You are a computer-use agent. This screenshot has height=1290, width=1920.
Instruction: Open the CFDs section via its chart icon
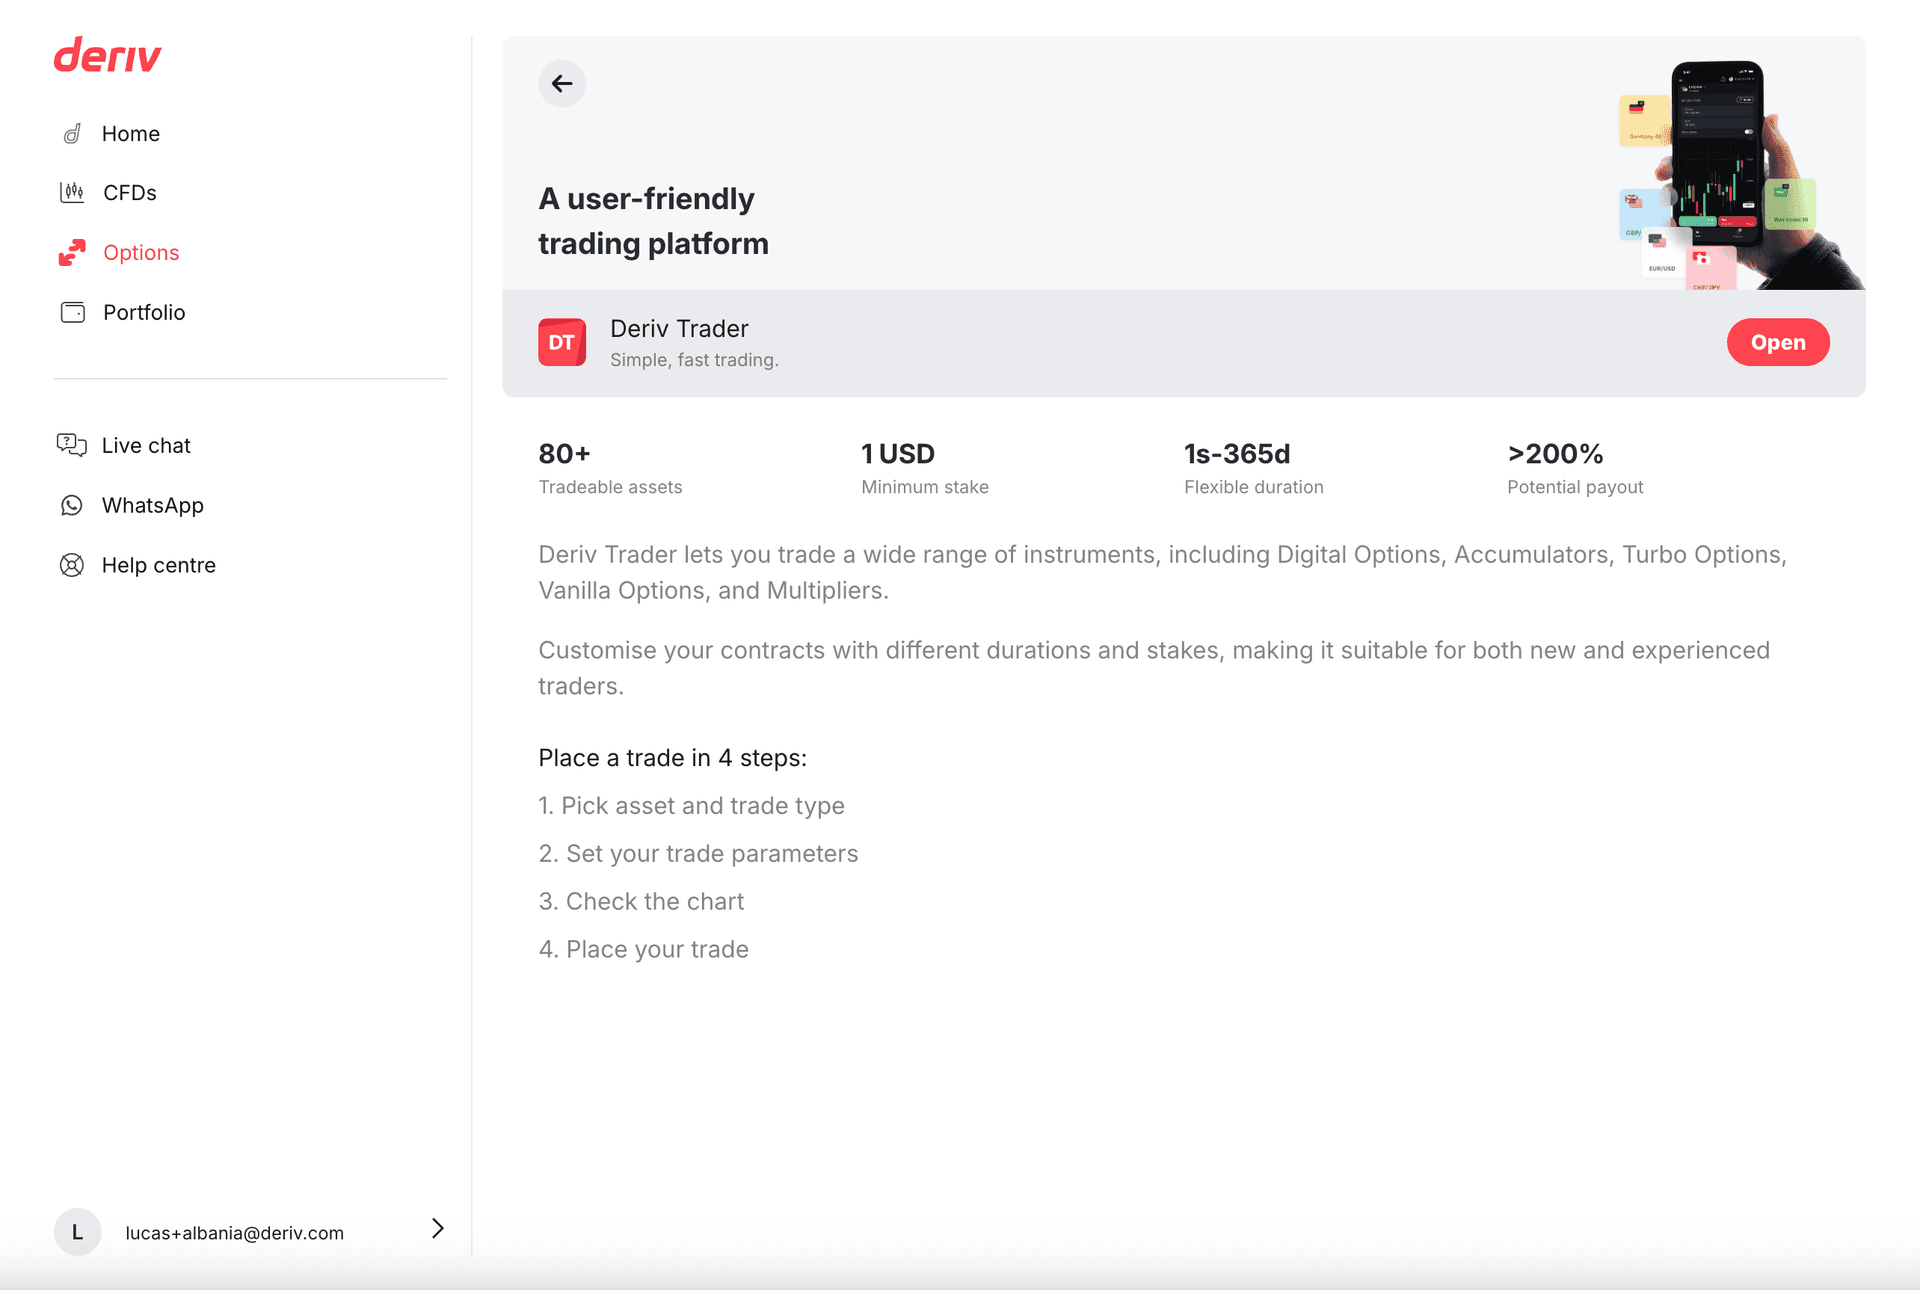click(72, 192)
